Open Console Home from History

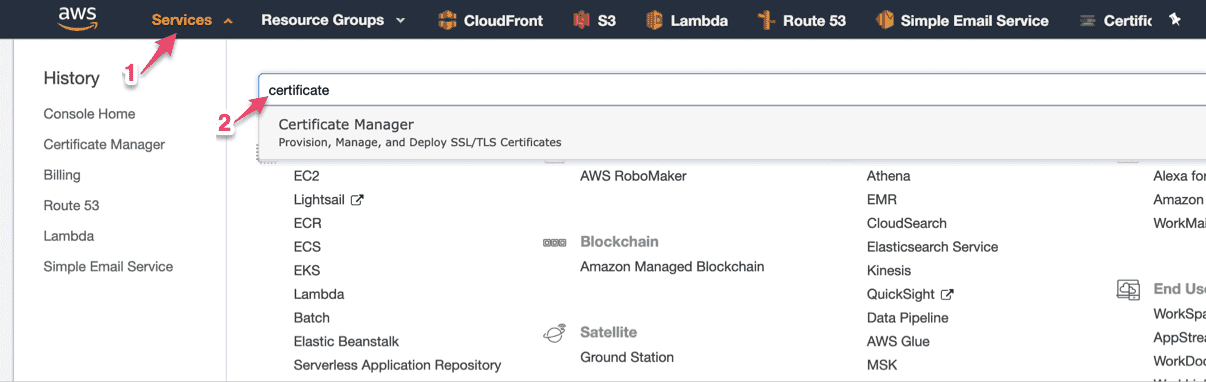(89, 114)
